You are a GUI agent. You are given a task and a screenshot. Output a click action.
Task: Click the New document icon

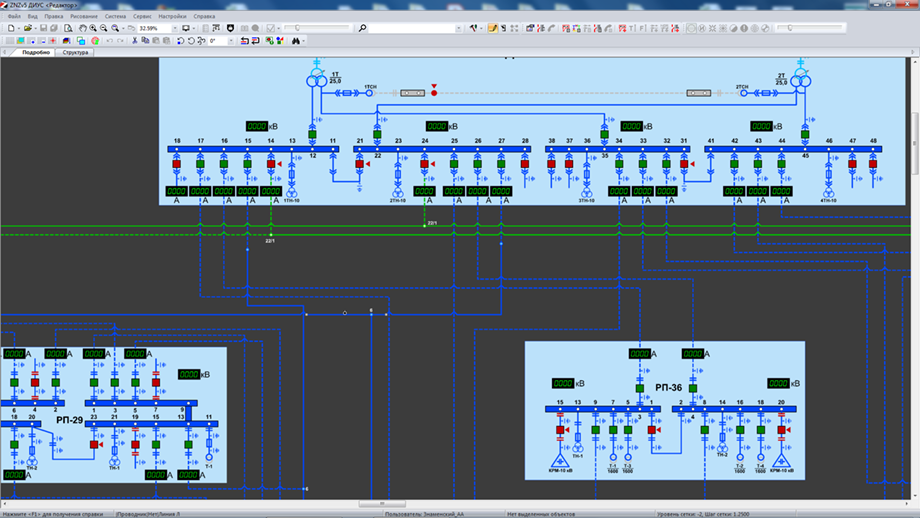(11, 28)
